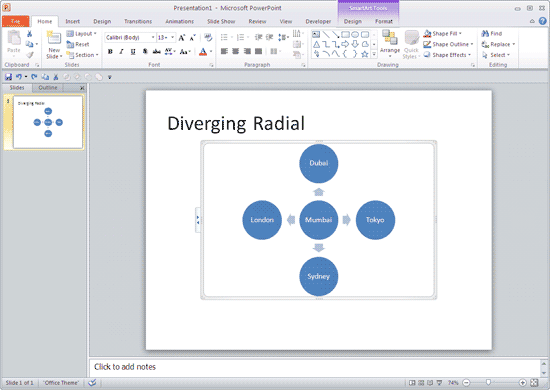
Task: Click Fit slide to current window icon
Action: pos(534,383)
